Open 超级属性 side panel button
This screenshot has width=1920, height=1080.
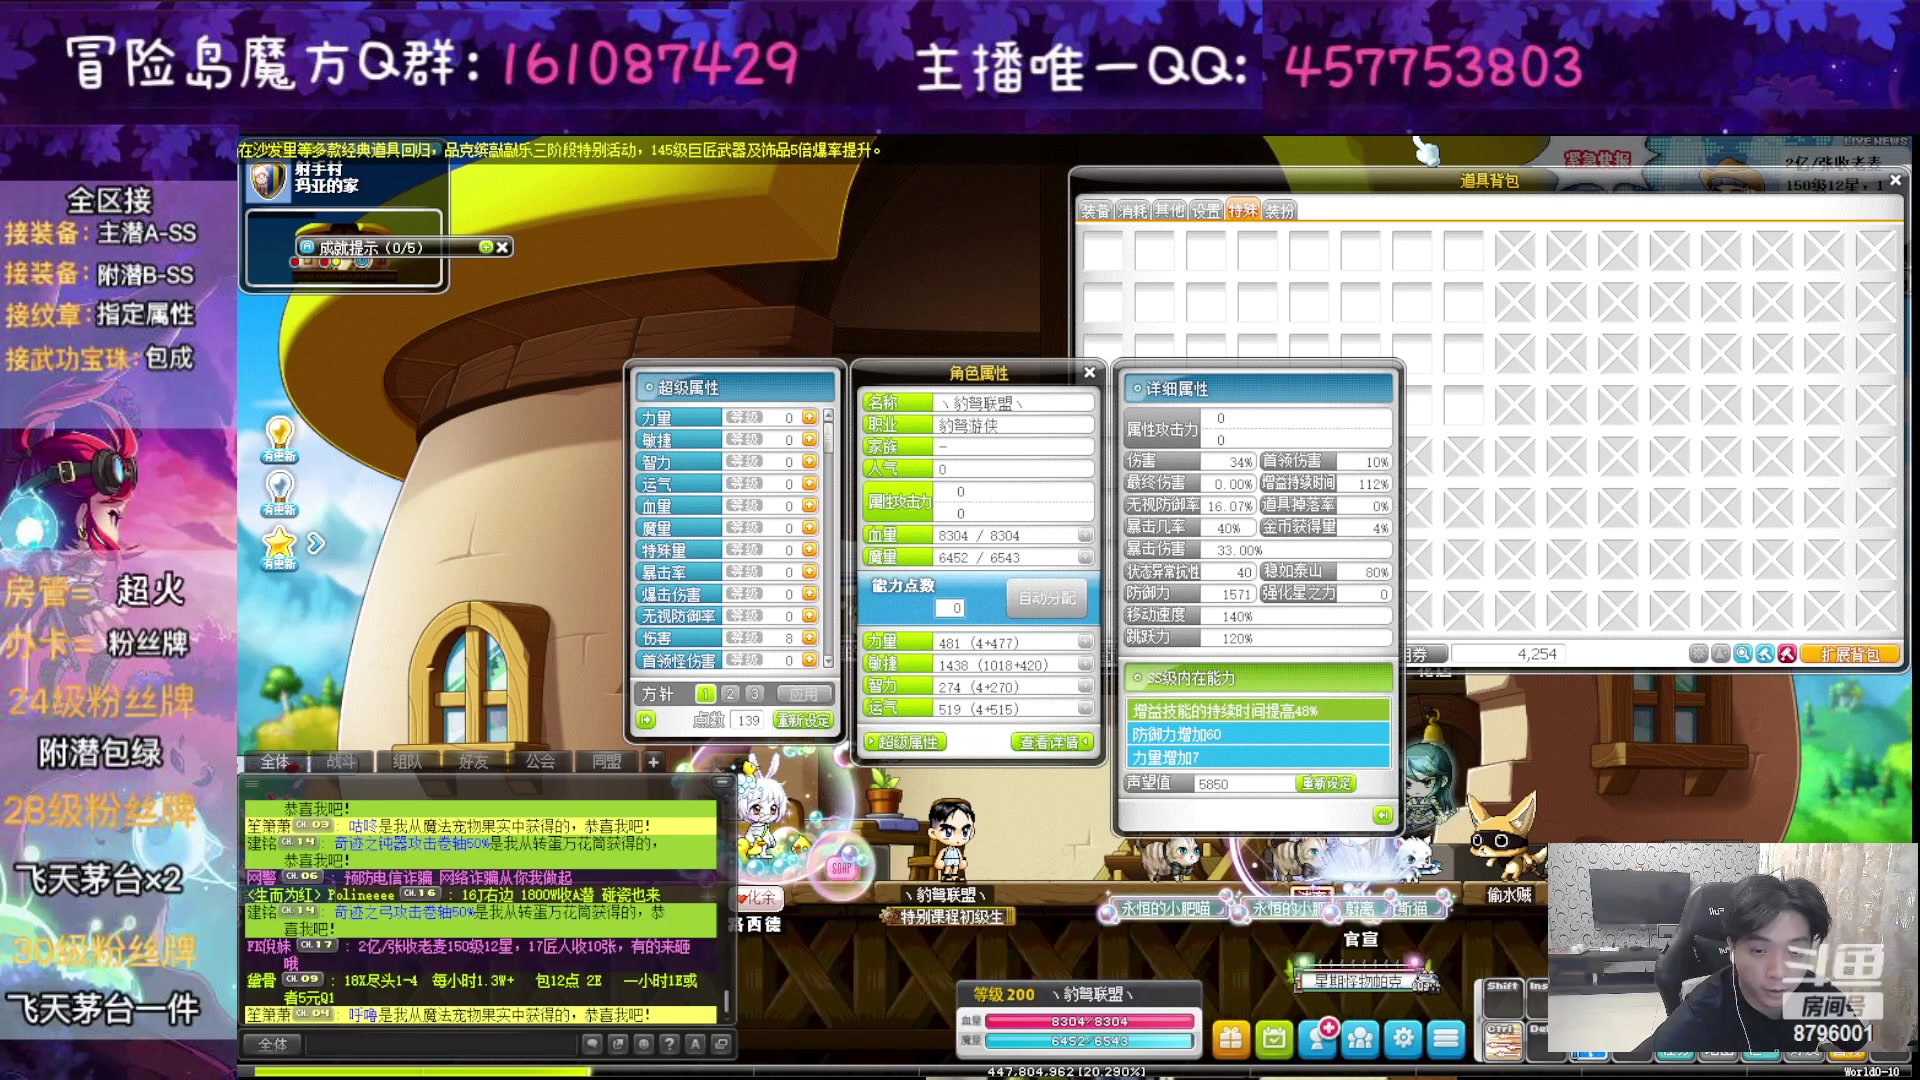point(904,742)
